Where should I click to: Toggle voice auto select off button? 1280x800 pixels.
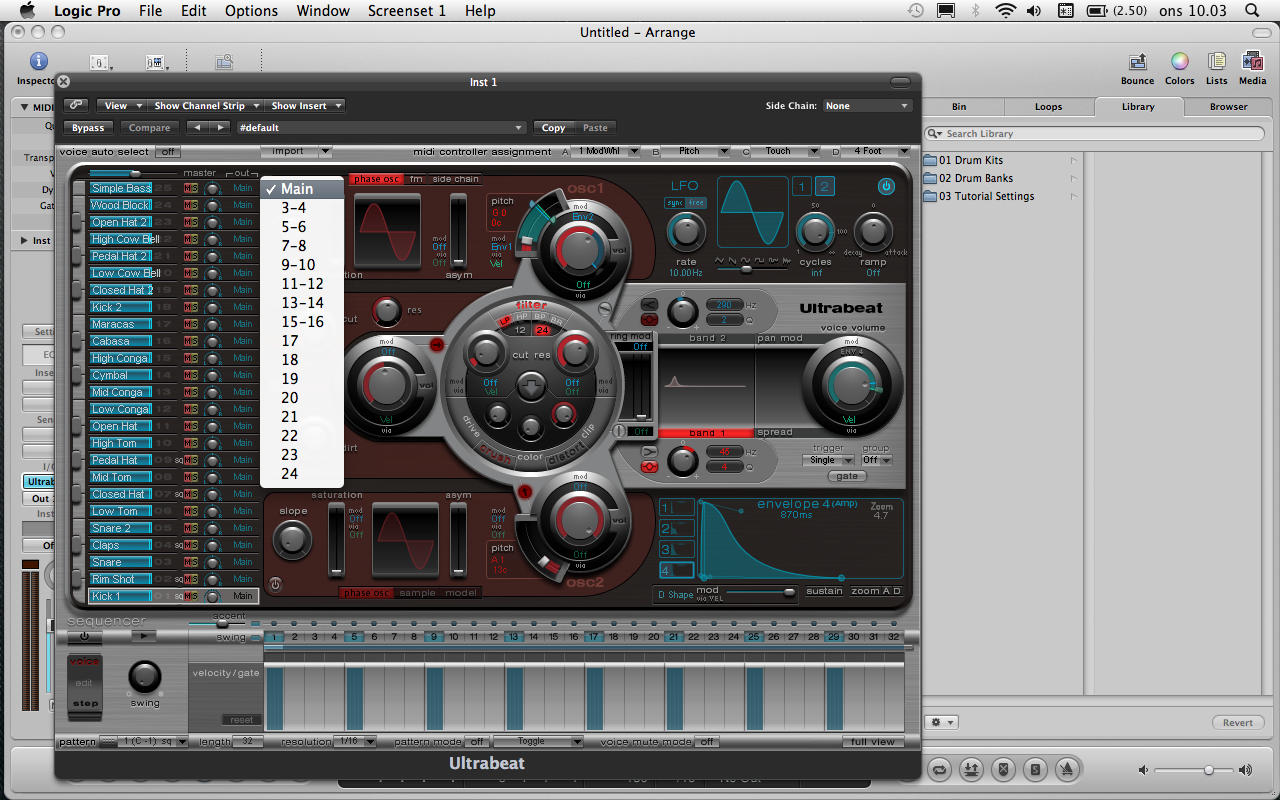pyautogui.click(x=167, y=152)
